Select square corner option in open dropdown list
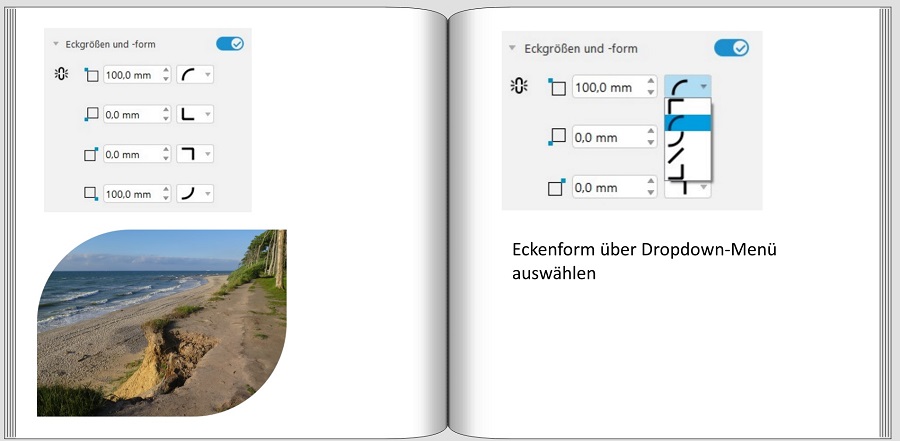This screenshot has height=441, width=900. pos(688,107)
